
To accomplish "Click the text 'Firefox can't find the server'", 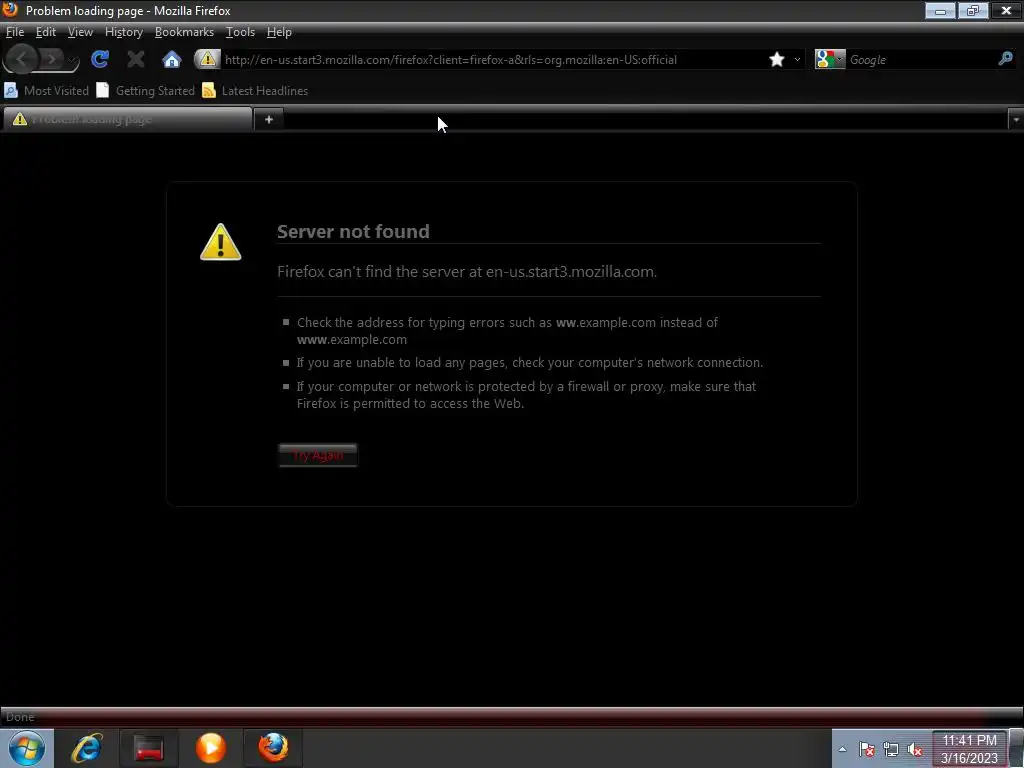I will tap(370, 272).
